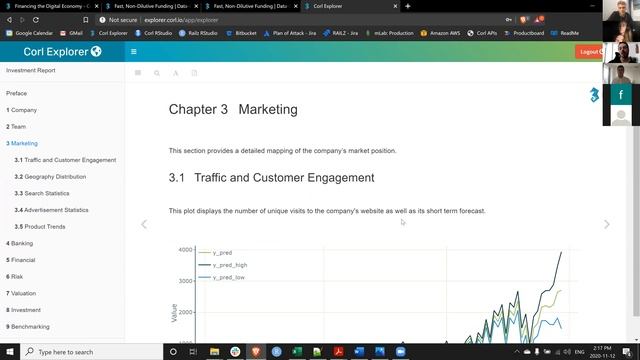
Task: Open chapter 5 Financial
Action: 20,260
